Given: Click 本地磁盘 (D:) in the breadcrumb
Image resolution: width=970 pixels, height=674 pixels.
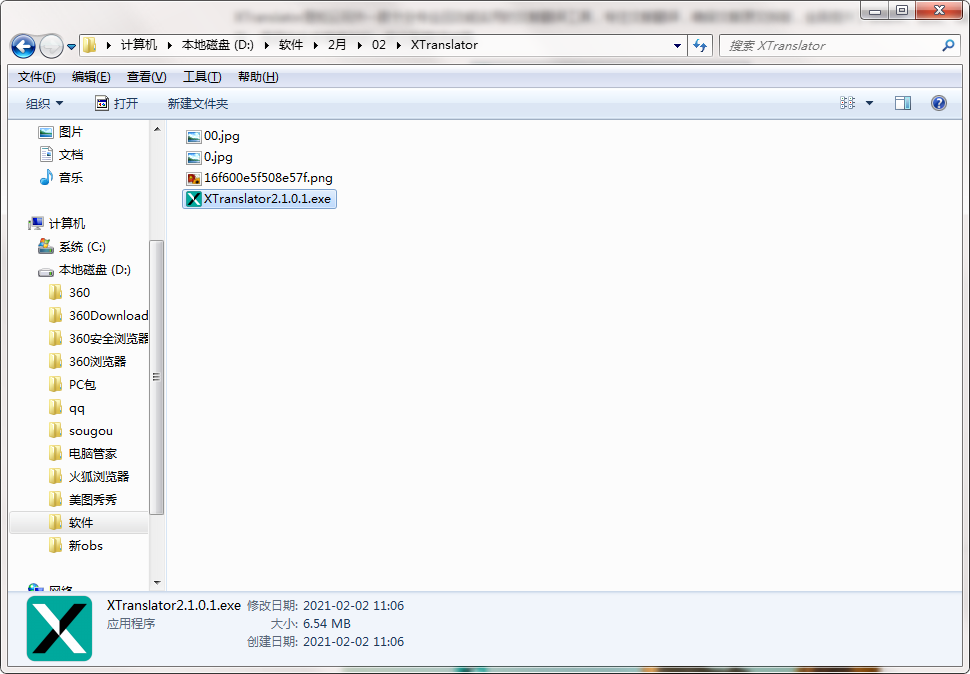Looking at the screenshot, I should click(x=218, y=45).
